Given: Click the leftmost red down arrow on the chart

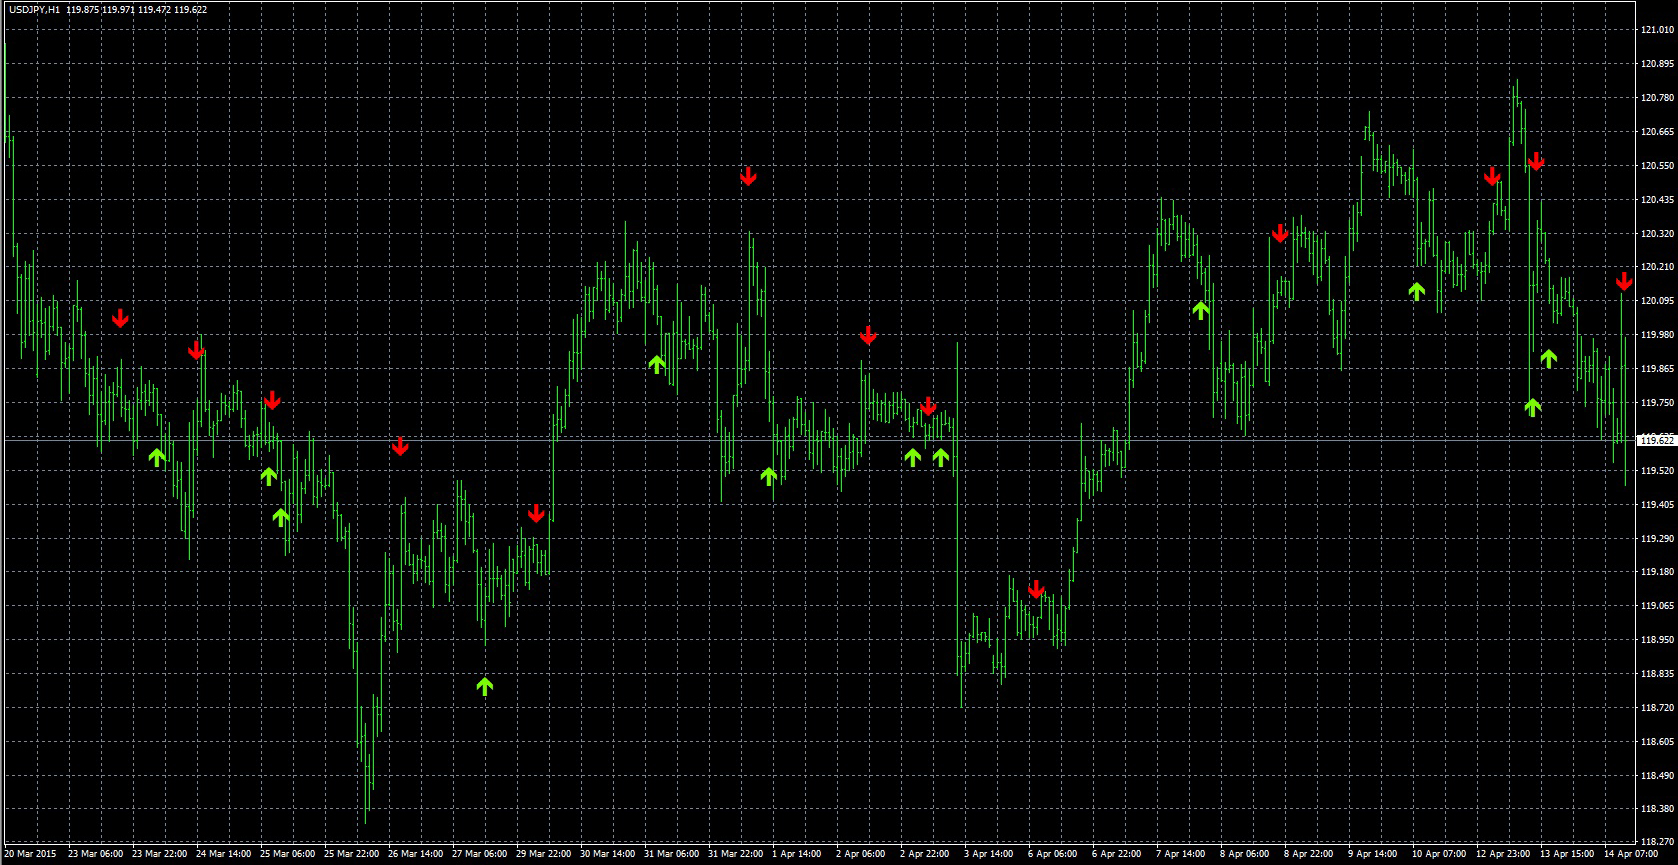Looking at the screenshot, I should tap(120, 319).
